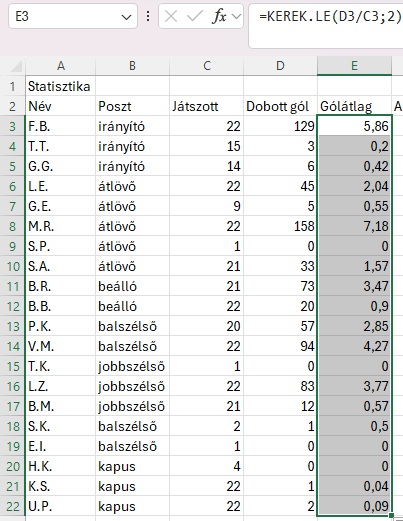The height and width of the screenshot is (521, 403).
Task: Click played value 4 for H.K.
Action: coord(207,466)
